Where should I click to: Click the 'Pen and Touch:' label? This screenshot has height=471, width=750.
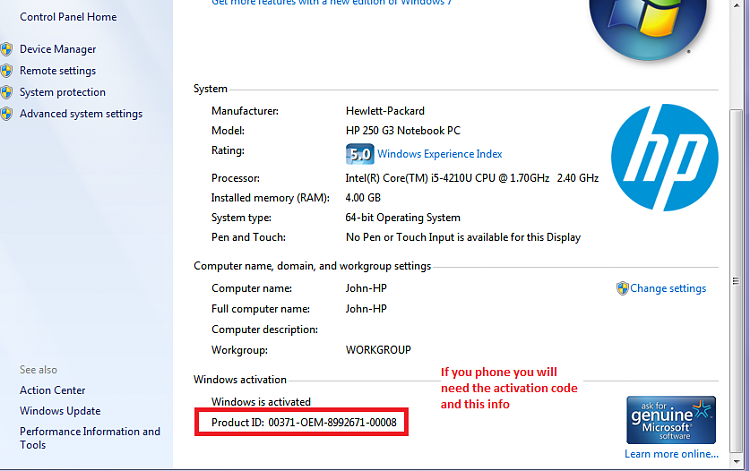pos(248,237)
